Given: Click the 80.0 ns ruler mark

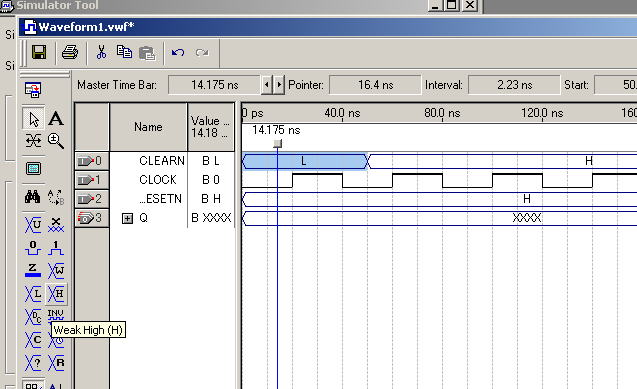Looking at the screenshot, I should (x=442, y=113).
